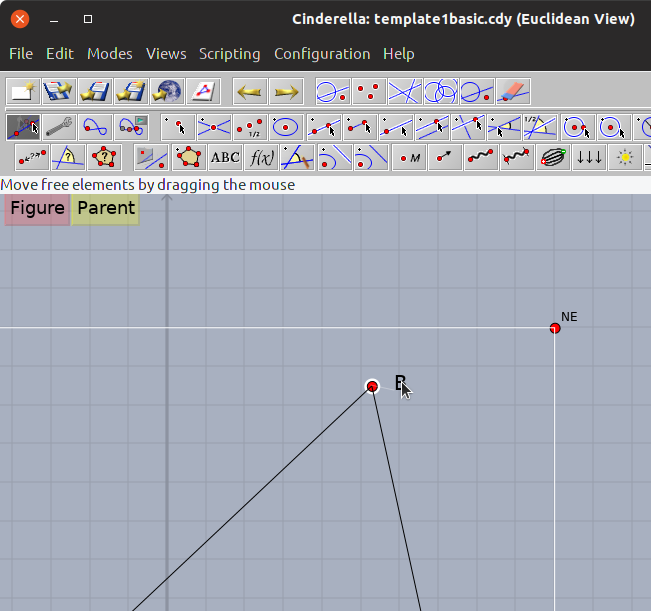Click the highlighted red point B
The image size is (651, 611).
[x=372, y=386]
